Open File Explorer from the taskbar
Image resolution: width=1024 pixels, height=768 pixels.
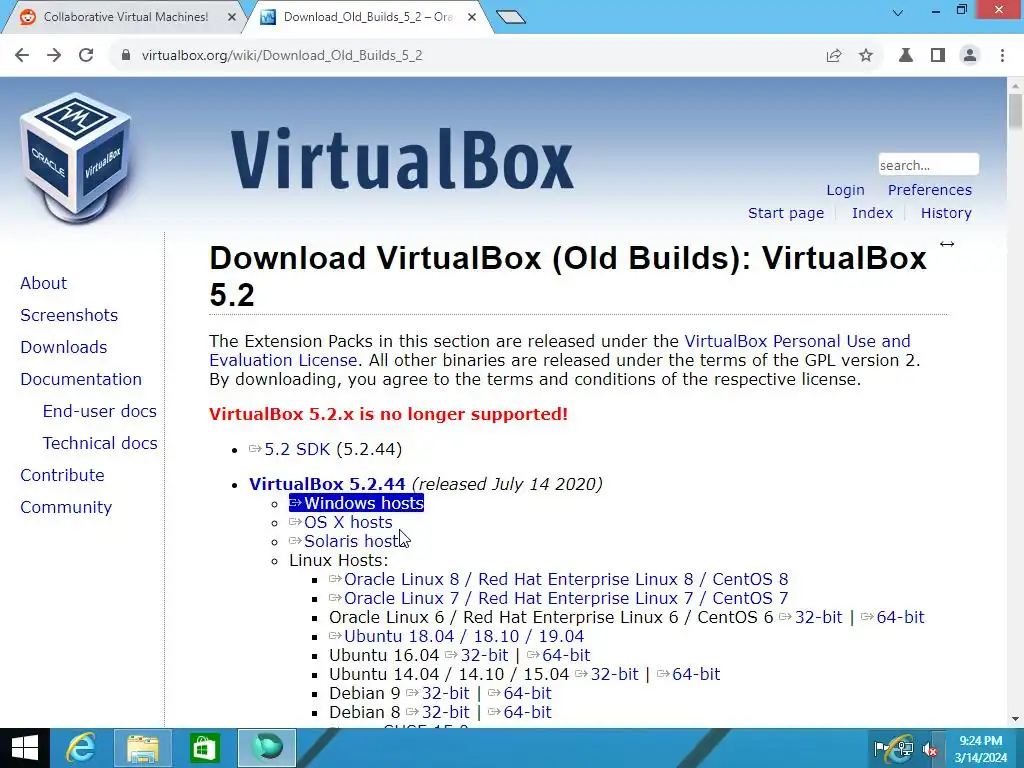[x=142, y=748]
